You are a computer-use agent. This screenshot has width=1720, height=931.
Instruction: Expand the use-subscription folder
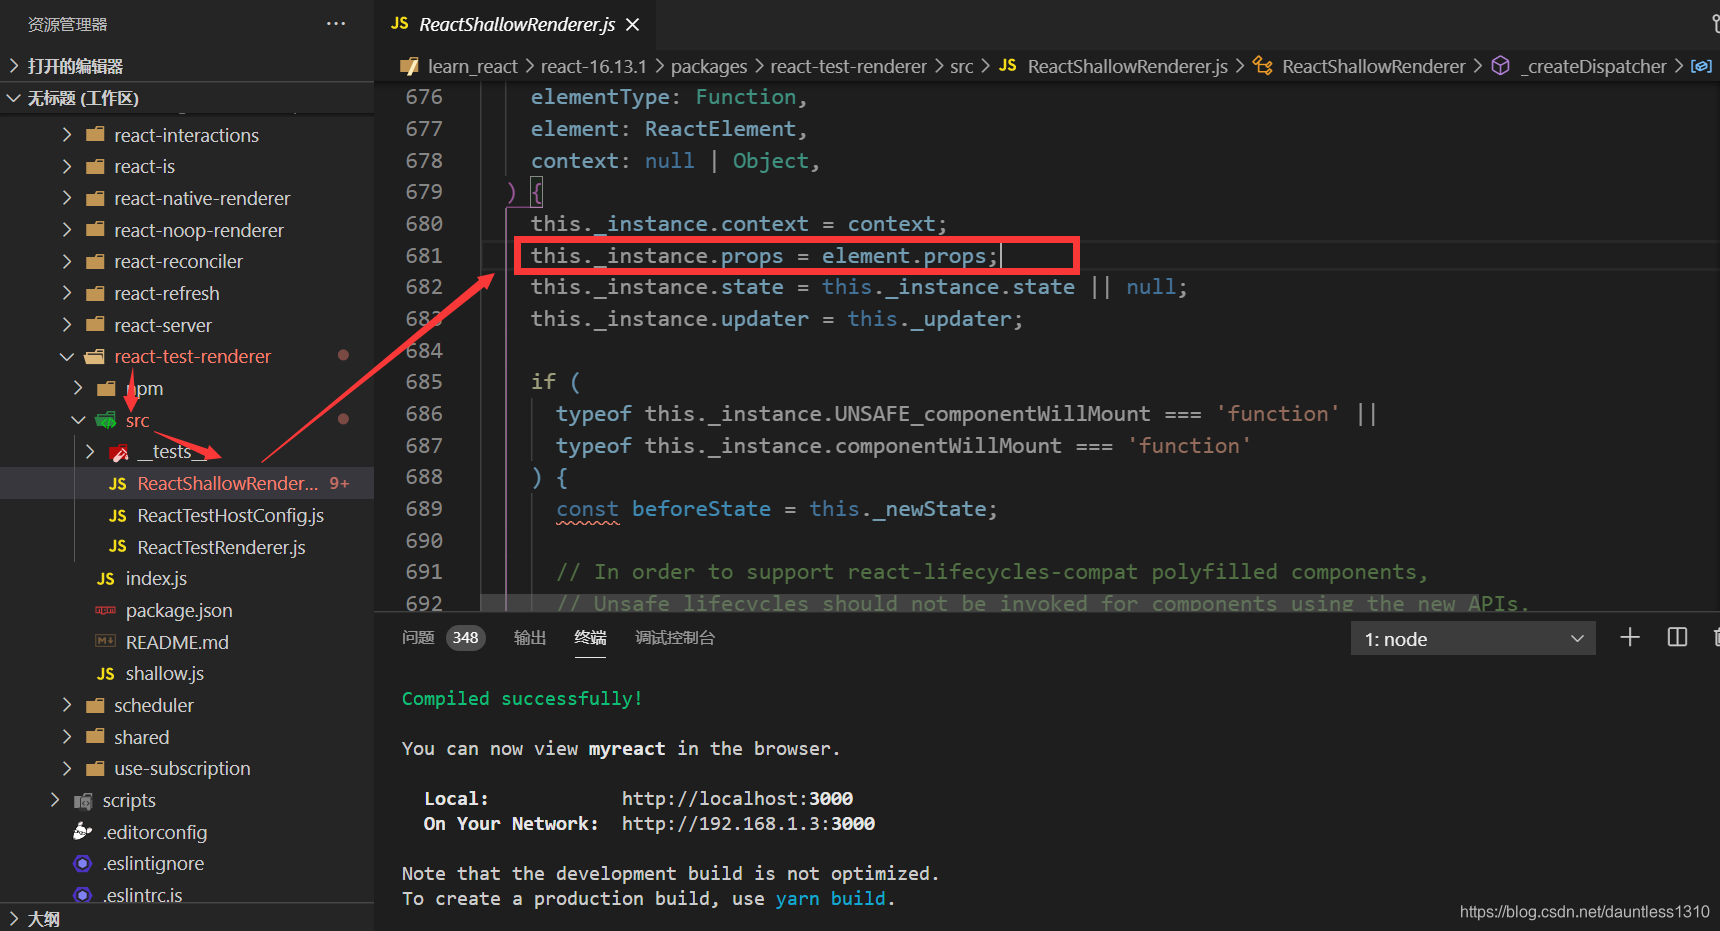click(187, 768)
